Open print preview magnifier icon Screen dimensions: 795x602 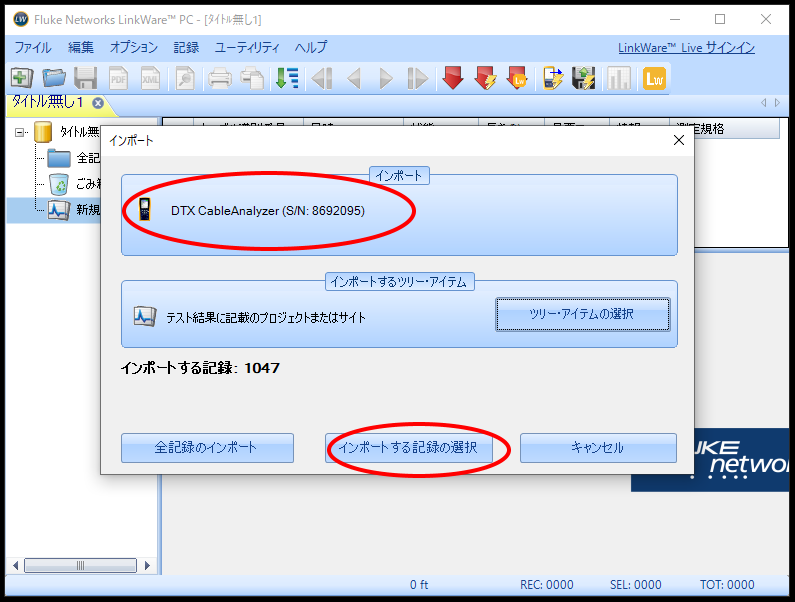[185, 78]
